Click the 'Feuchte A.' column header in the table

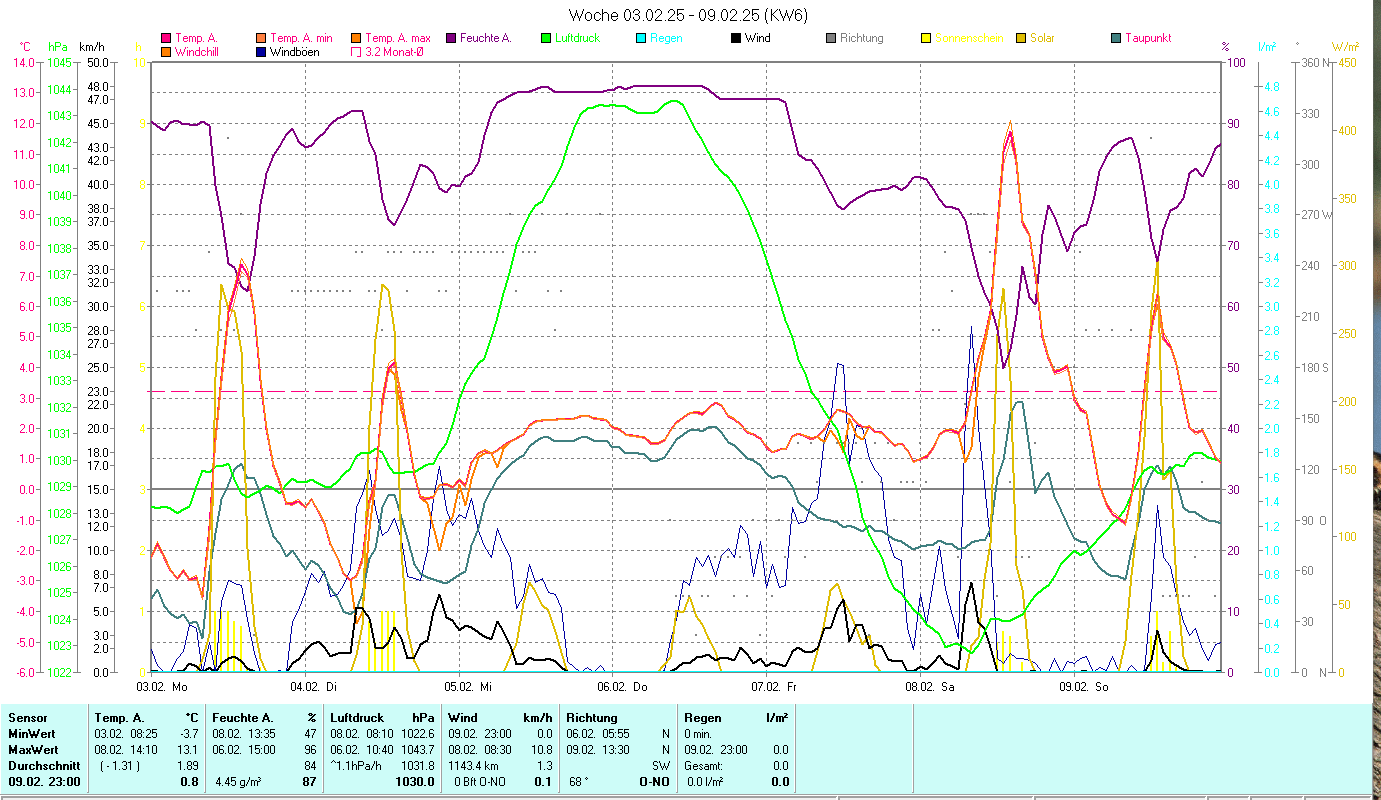coord(243,718)
